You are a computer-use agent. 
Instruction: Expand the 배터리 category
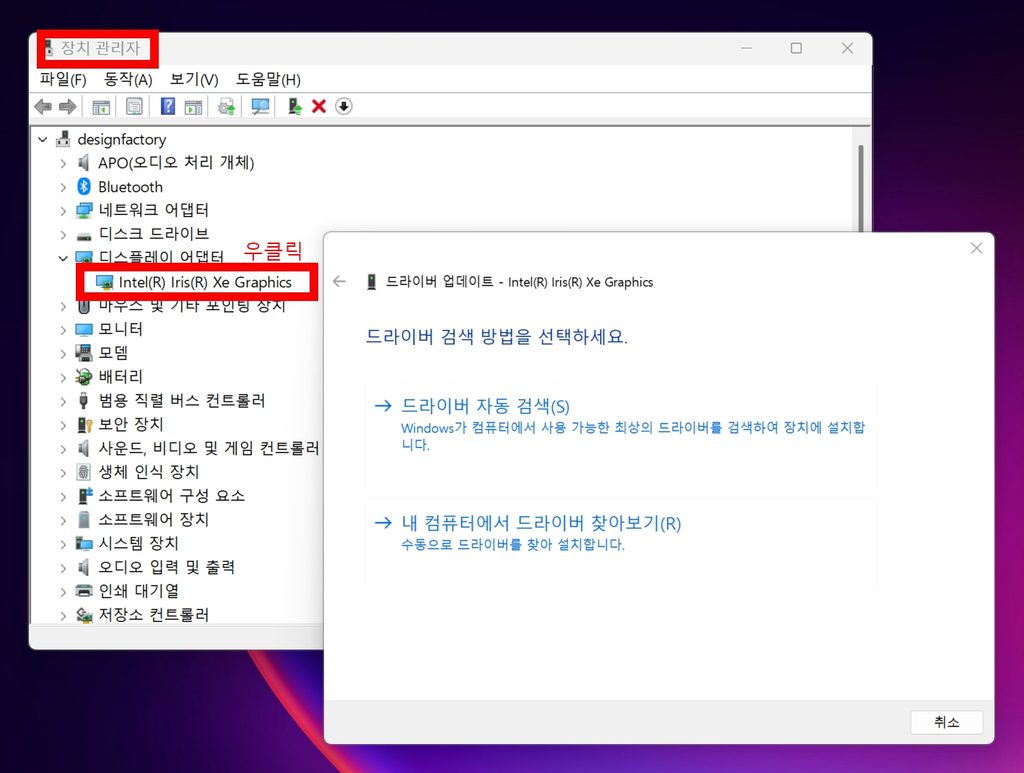[x=63, y=377]
